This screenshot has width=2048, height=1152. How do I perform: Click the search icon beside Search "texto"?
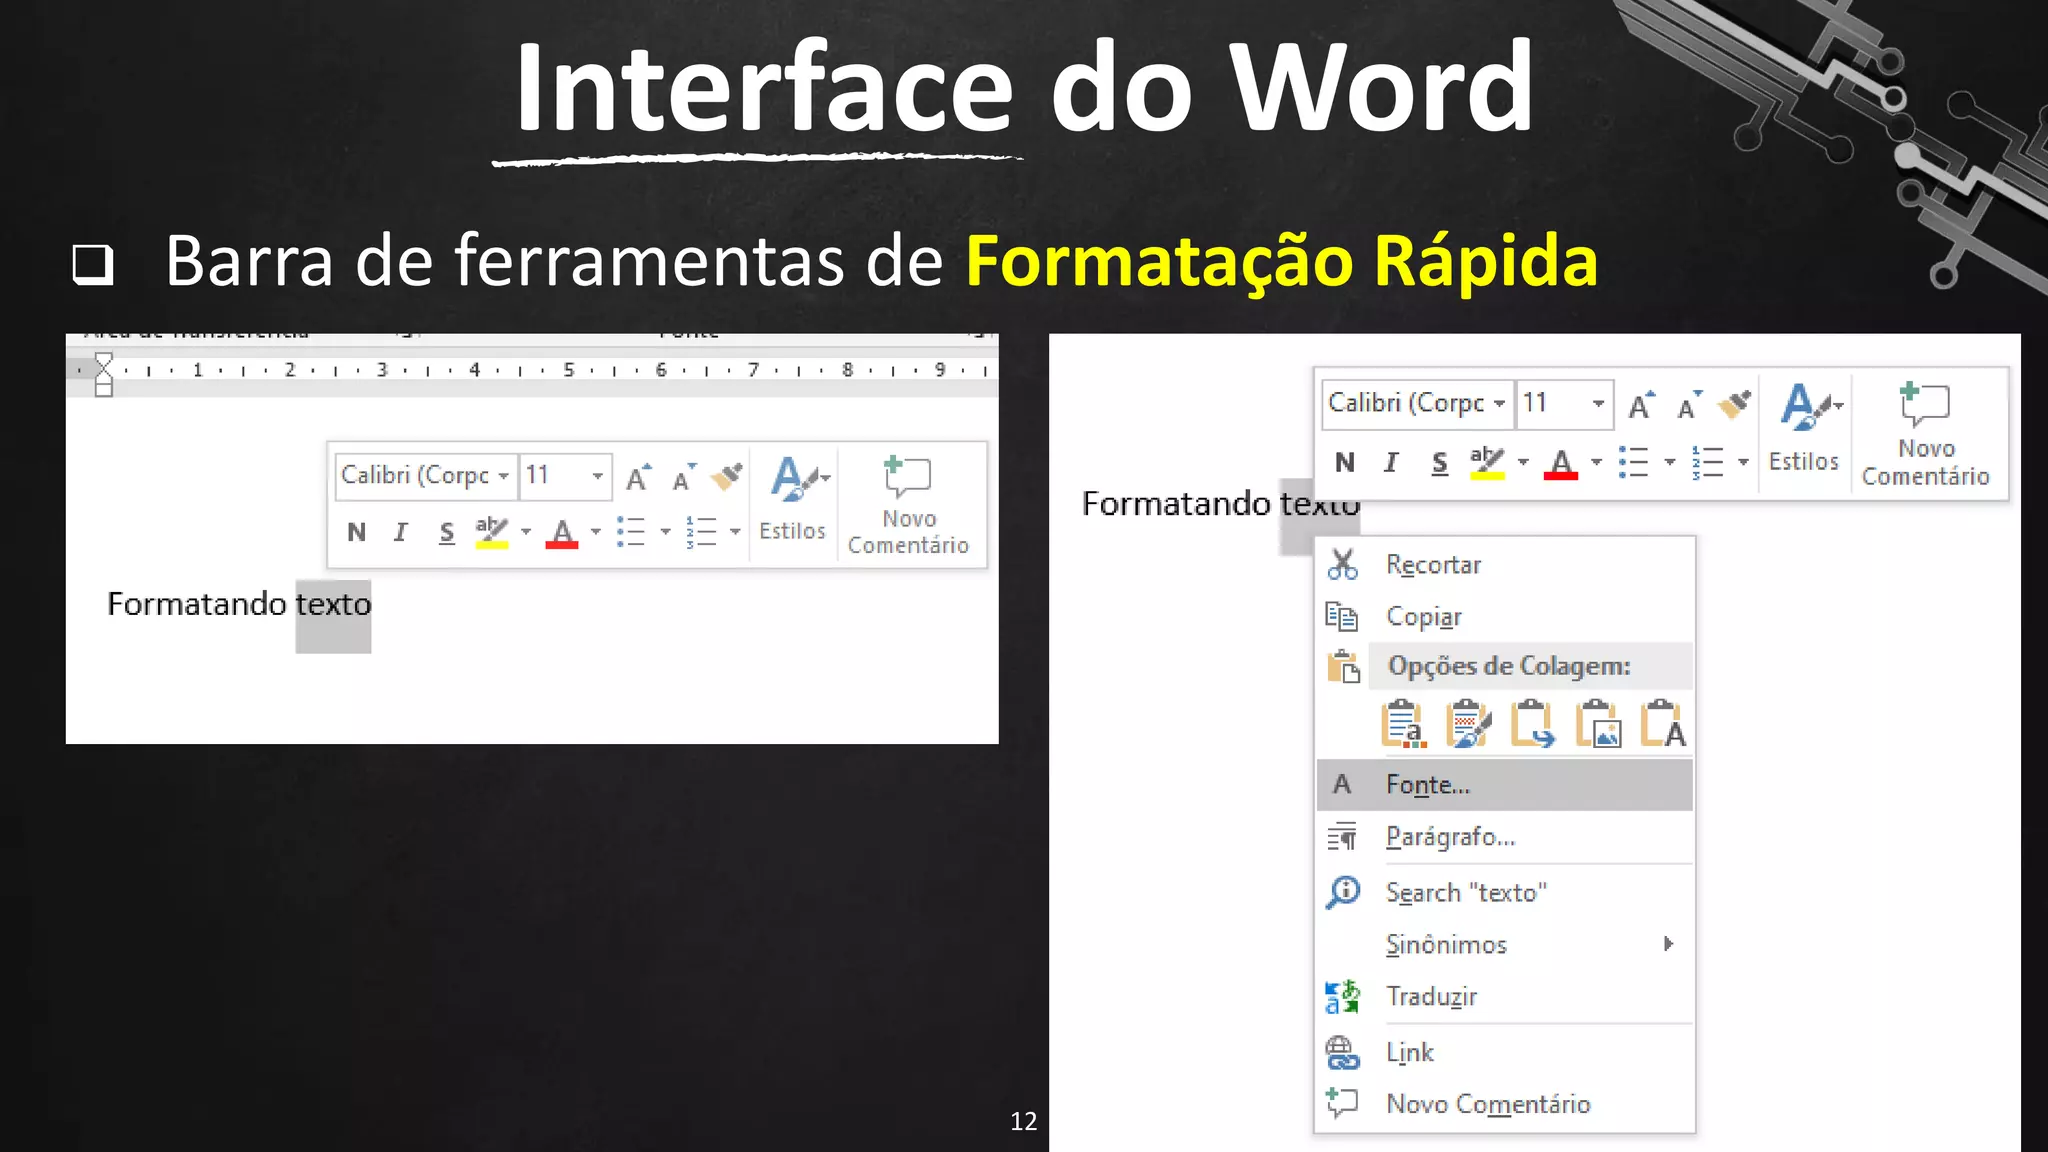(x=1342, y=892)
